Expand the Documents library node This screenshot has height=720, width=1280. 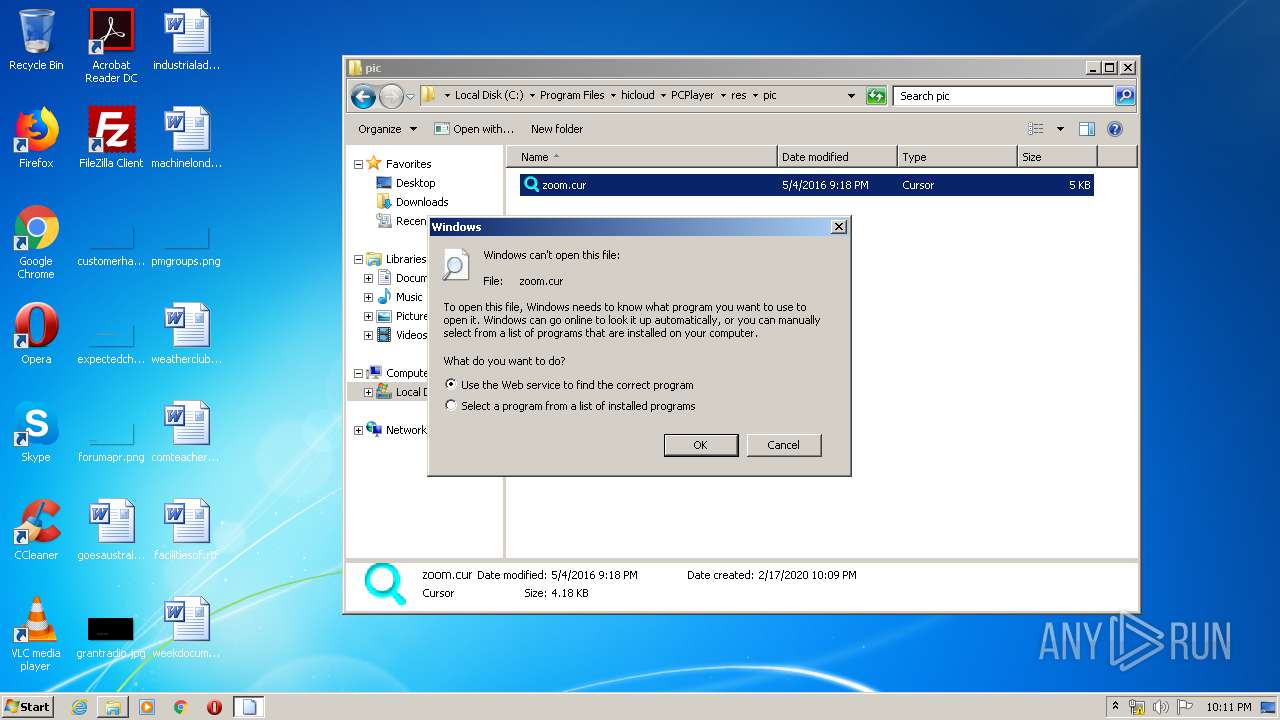point(368,278)
